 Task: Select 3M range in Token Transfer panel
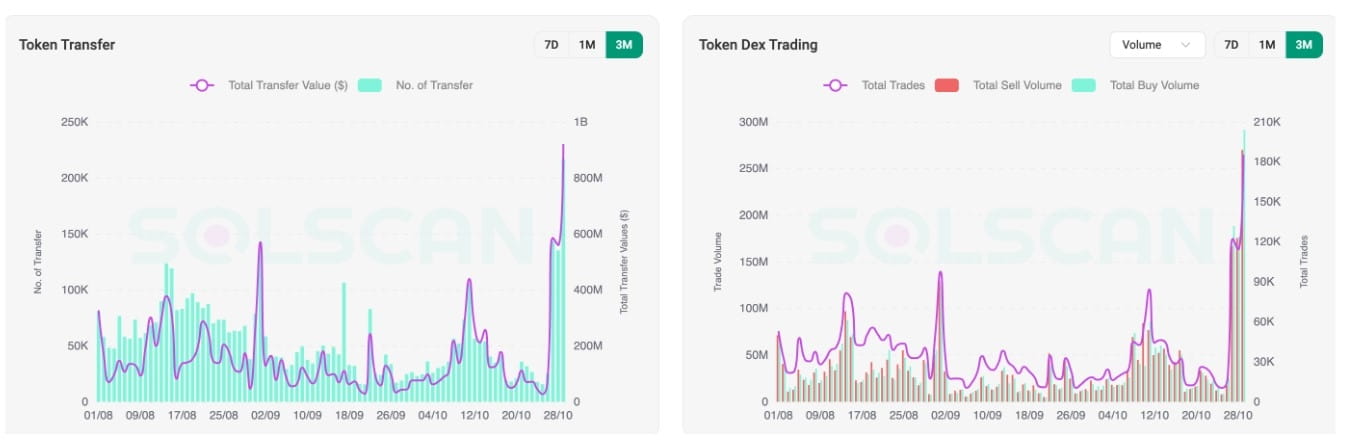(x=624, y=45)
